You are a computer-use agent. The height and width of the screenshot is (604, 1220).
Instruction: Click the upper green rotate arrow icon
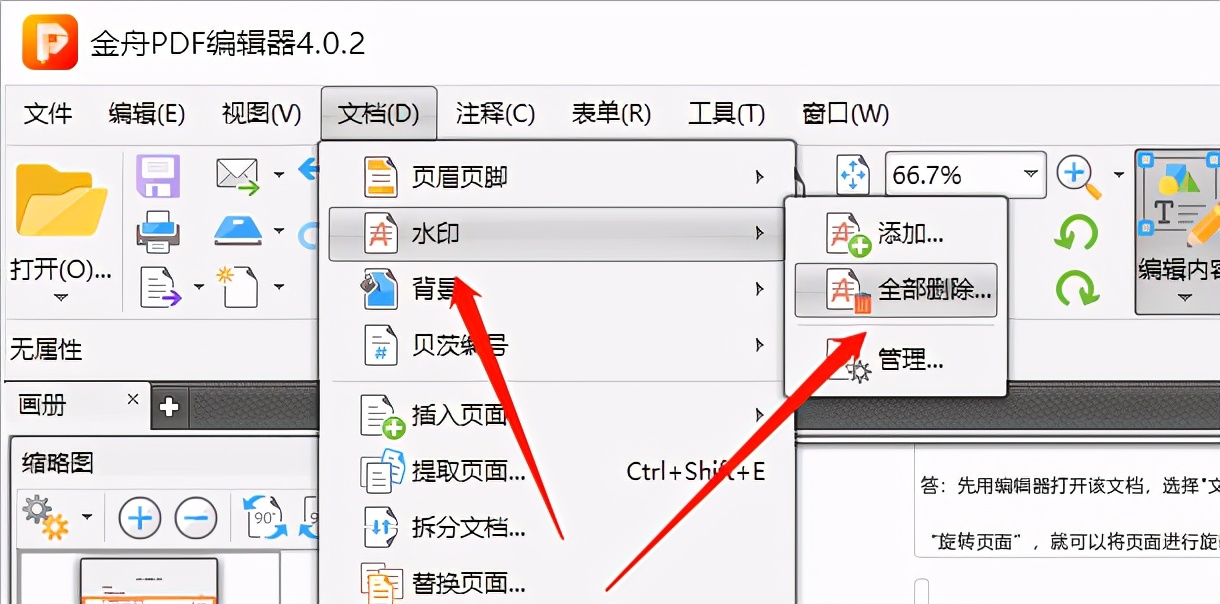[x=1076, y=234]
